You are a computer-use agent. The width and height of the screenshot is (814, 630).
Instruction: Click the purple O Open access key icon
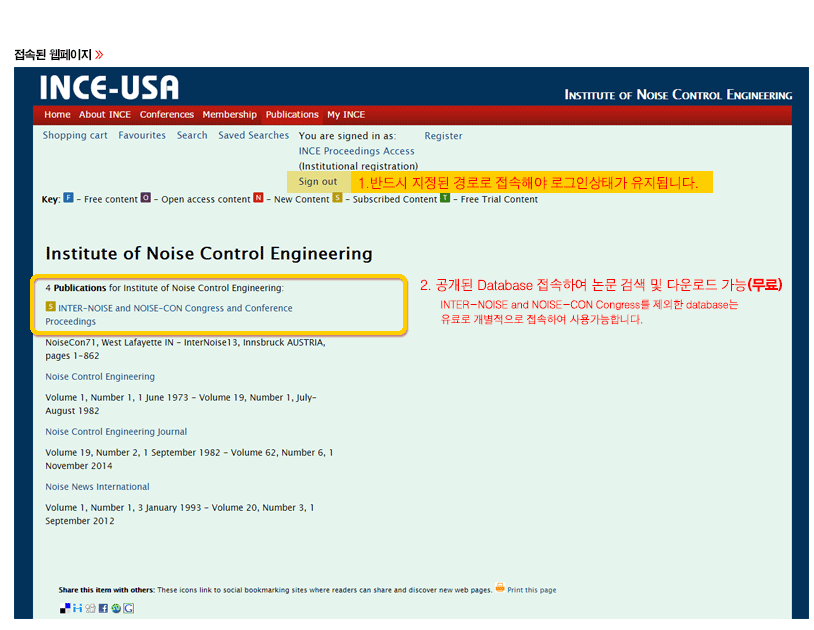(146, 198)
